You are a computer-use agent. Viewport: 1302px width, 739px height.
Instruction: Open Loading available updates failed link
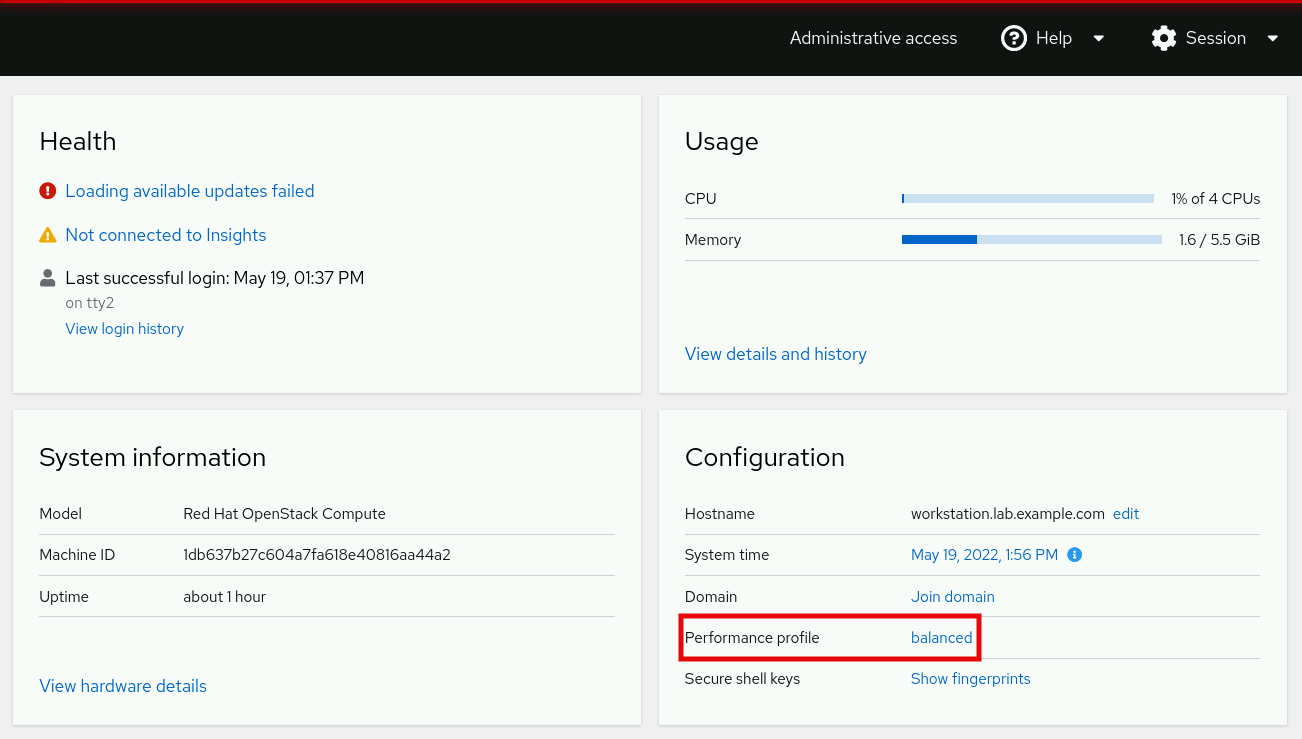click(190, 191)
